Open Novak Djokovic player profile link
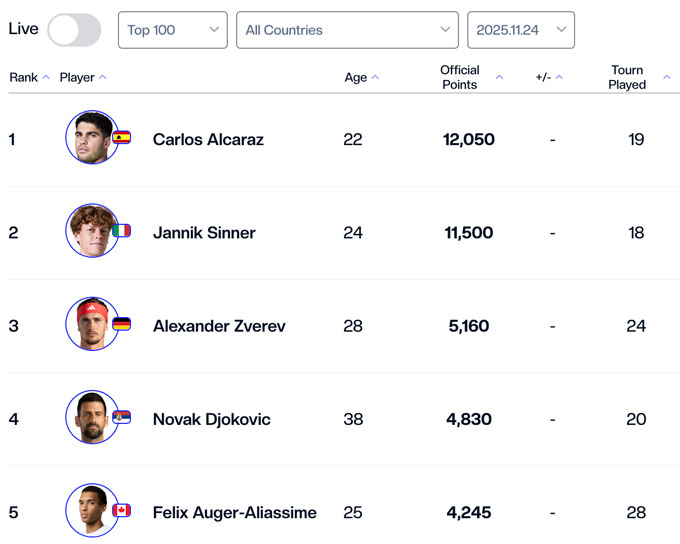The height and width of the screenshot is (544, 680). (211, 420)
